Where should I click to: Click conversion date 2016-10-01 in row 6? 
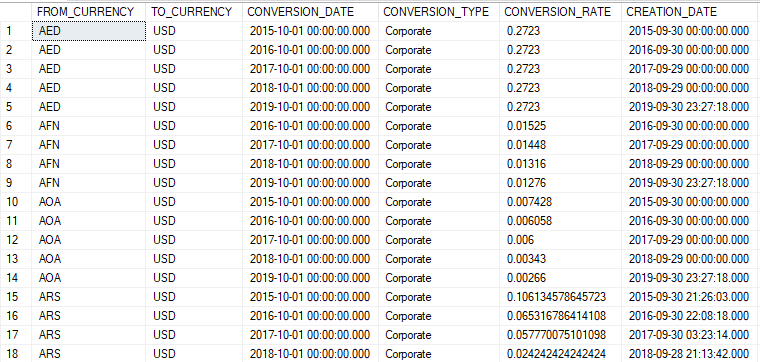pos(310,126)
